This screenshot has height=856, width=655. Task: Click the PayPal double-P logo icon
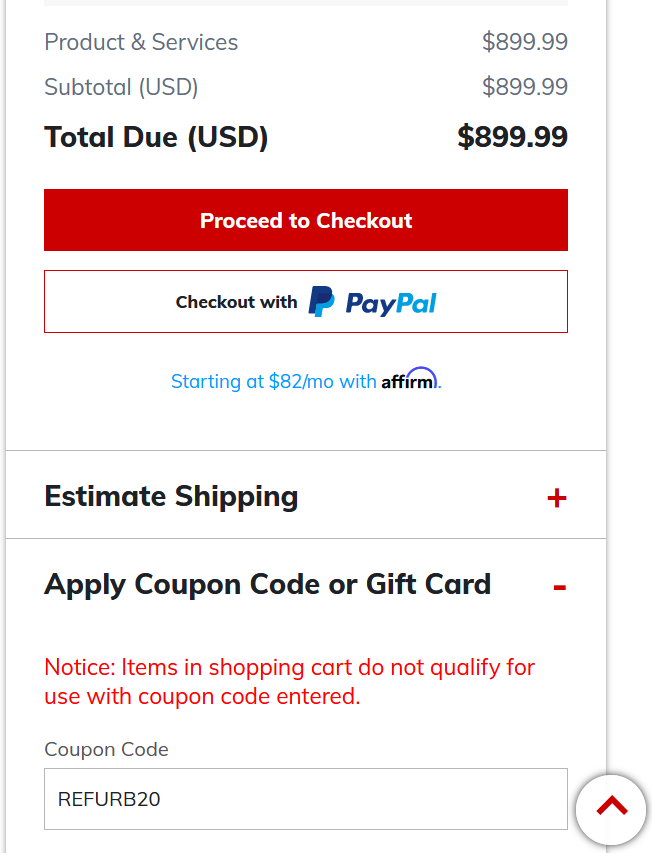click(x=321, y=301)
